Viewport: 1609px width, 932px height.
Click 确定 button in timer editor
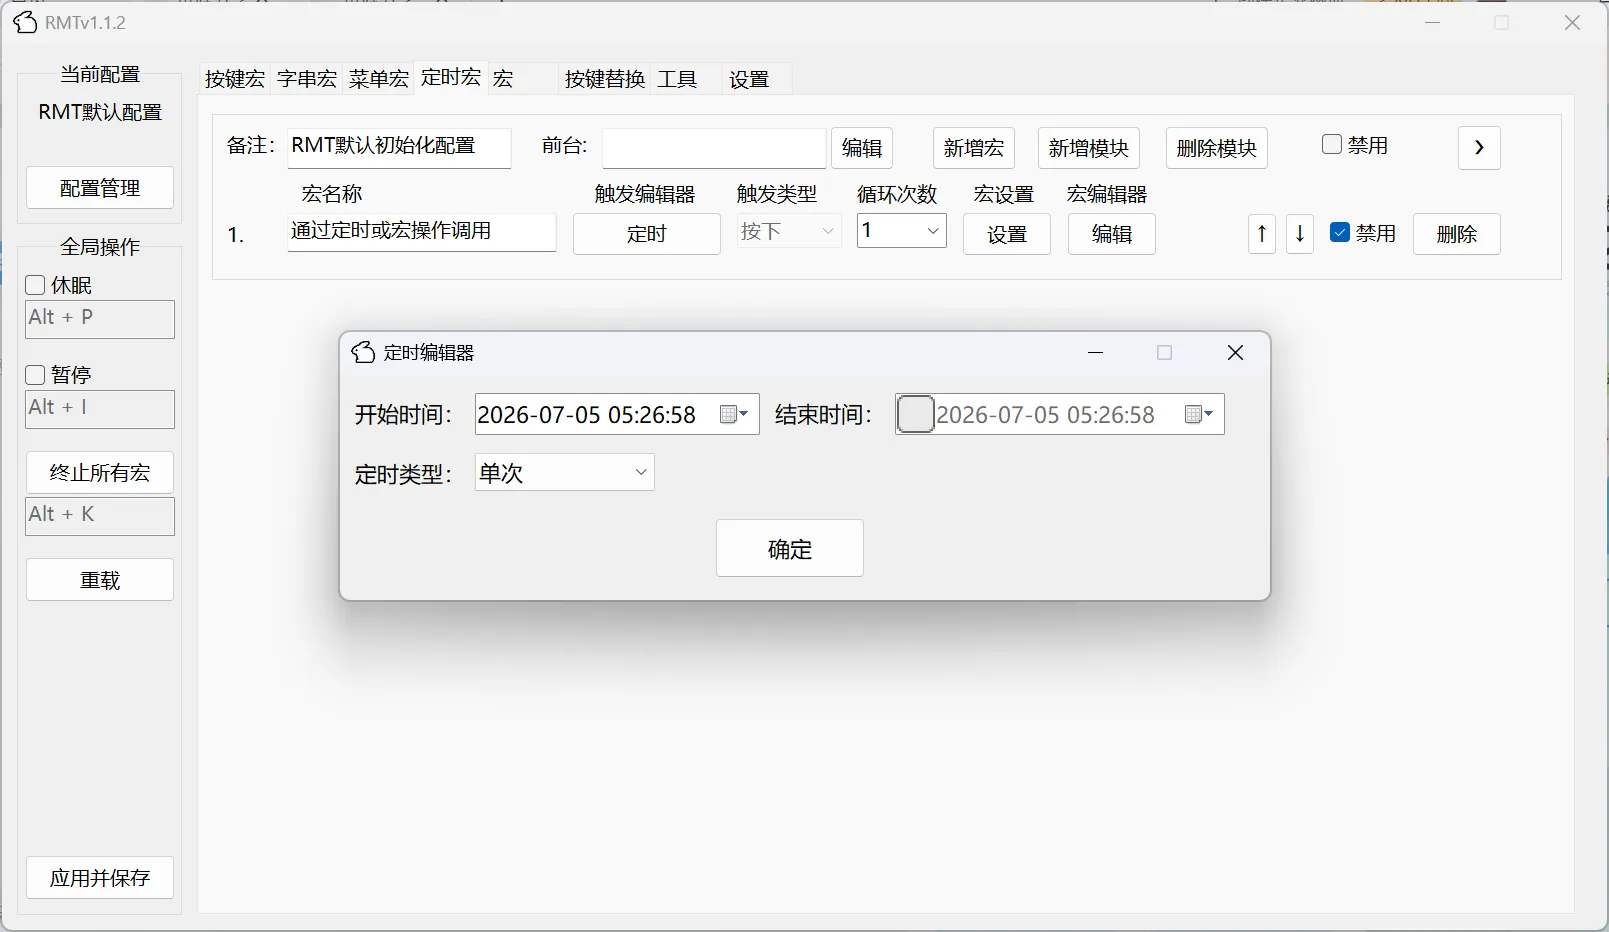(790, 548)
